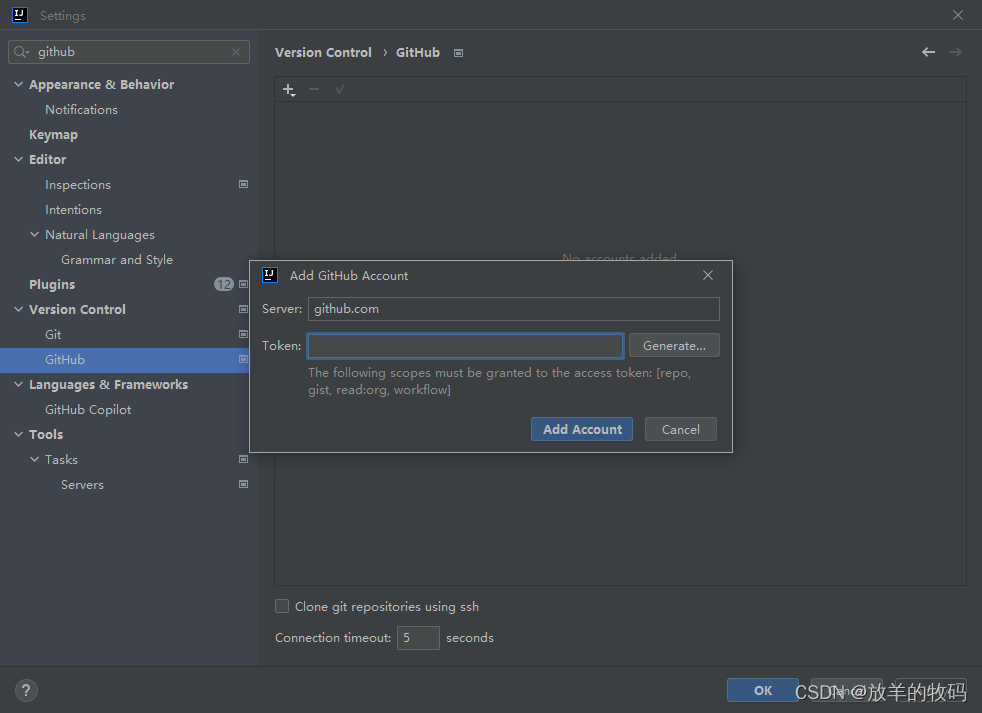Click Version Control in the breadcrumb
Screen dimensions: 982x713
pyautogui.click(x=323, y=53)
